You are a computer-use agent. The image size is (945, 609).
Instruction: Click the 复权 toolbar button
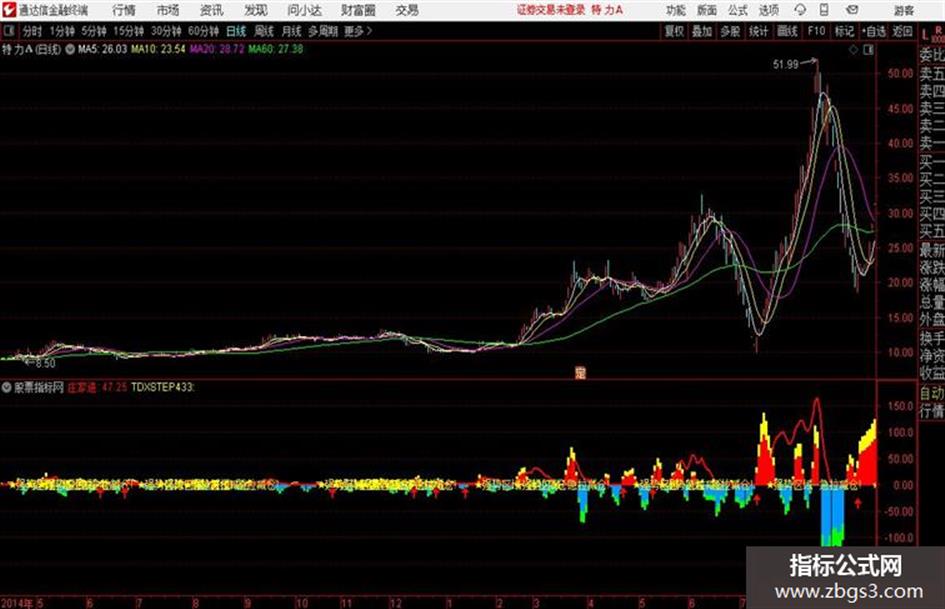point(674,31)
